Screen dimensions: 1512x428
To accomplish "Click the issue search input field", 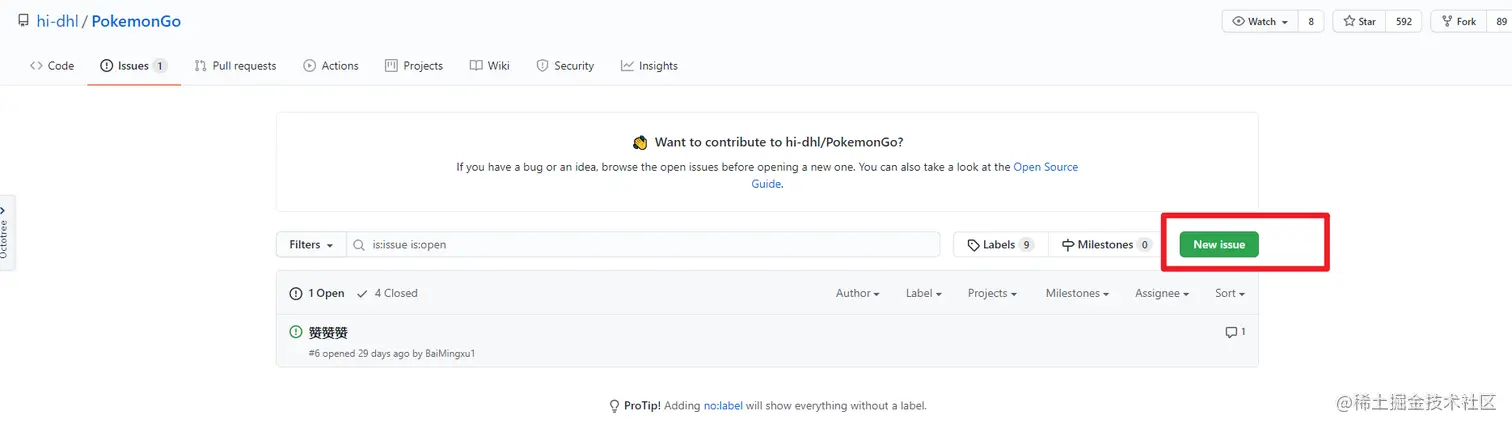I will 650,245.
